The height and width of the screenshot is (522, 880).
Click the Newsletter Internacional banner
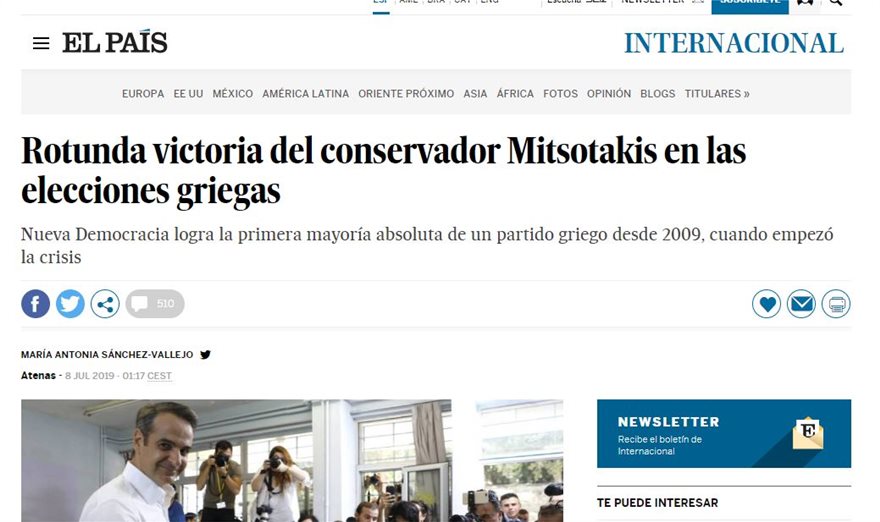pyautogui.click(x=724, y=433)
